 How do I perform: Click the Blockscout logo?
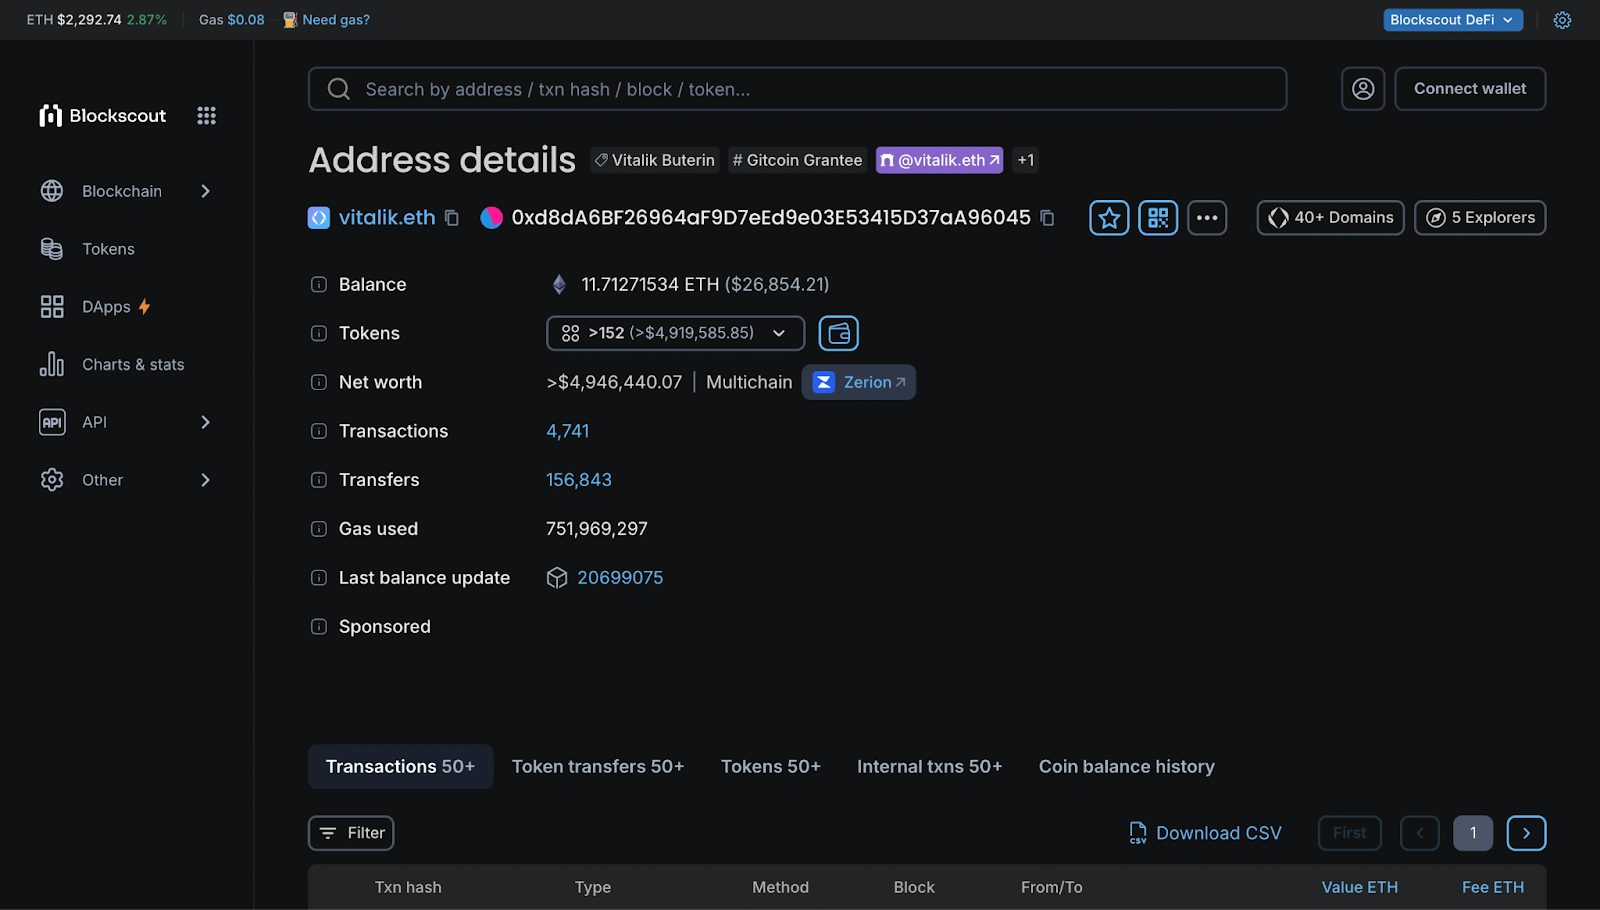(103, 116)
